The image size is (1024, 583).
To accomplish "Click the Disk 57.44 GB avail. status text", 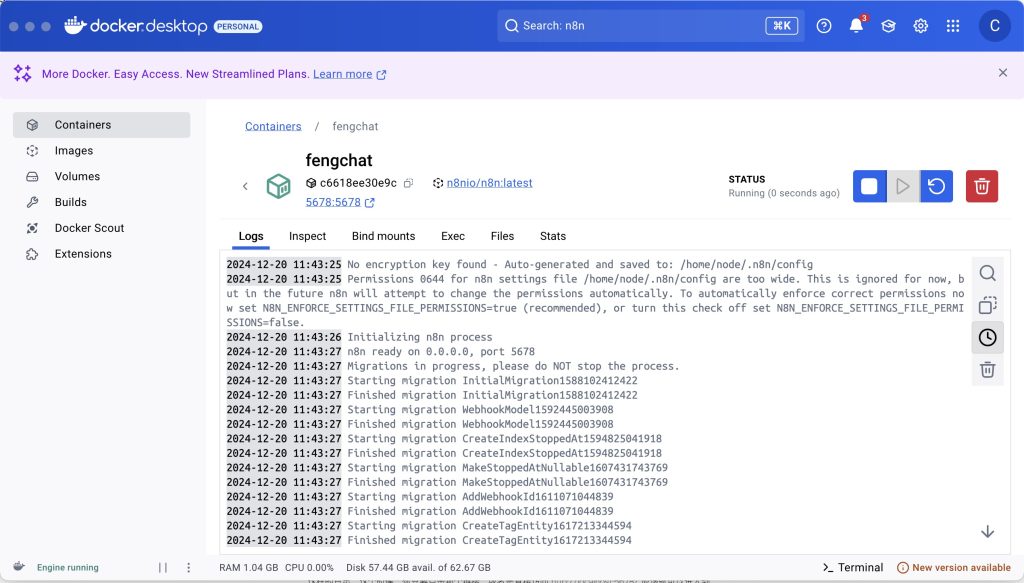I will (418, 567).
